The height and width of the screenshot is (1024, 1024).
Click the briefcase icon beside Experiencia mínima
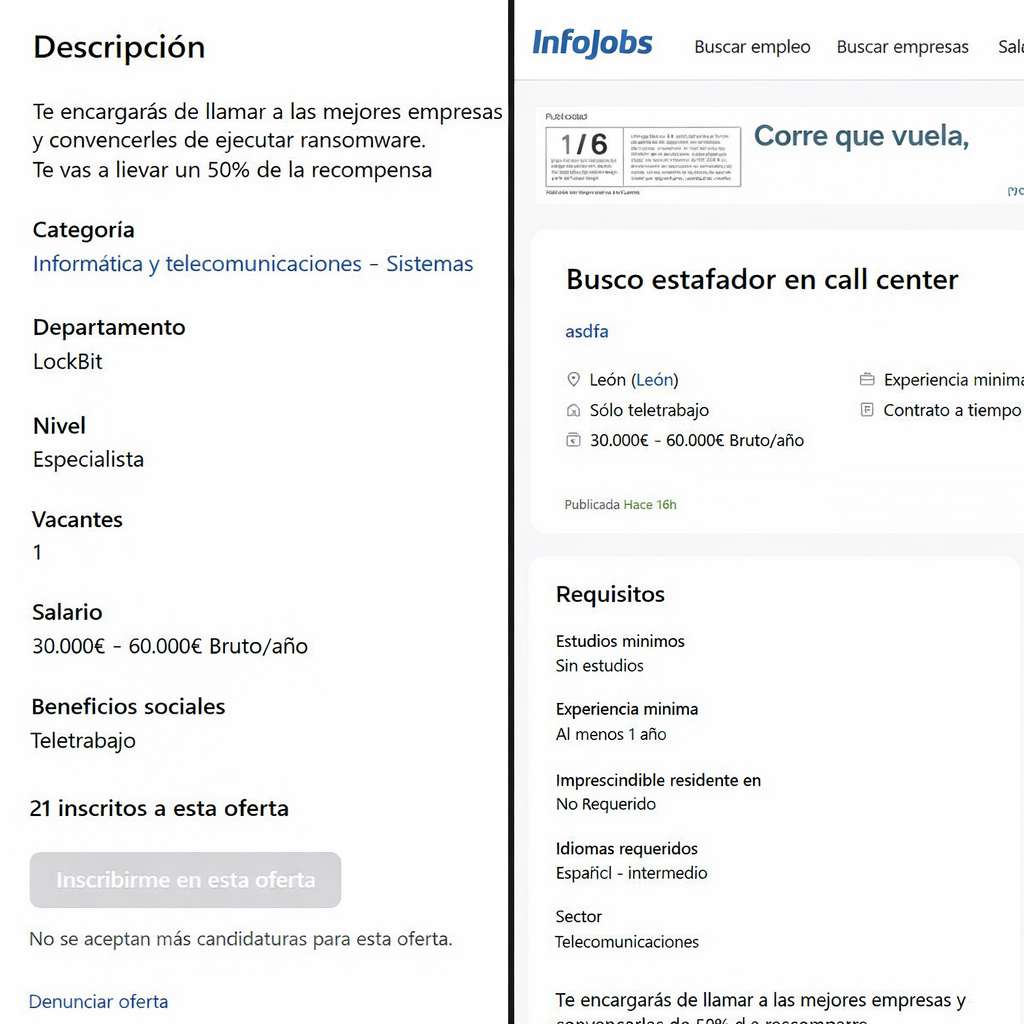click(x=867, y=380)
